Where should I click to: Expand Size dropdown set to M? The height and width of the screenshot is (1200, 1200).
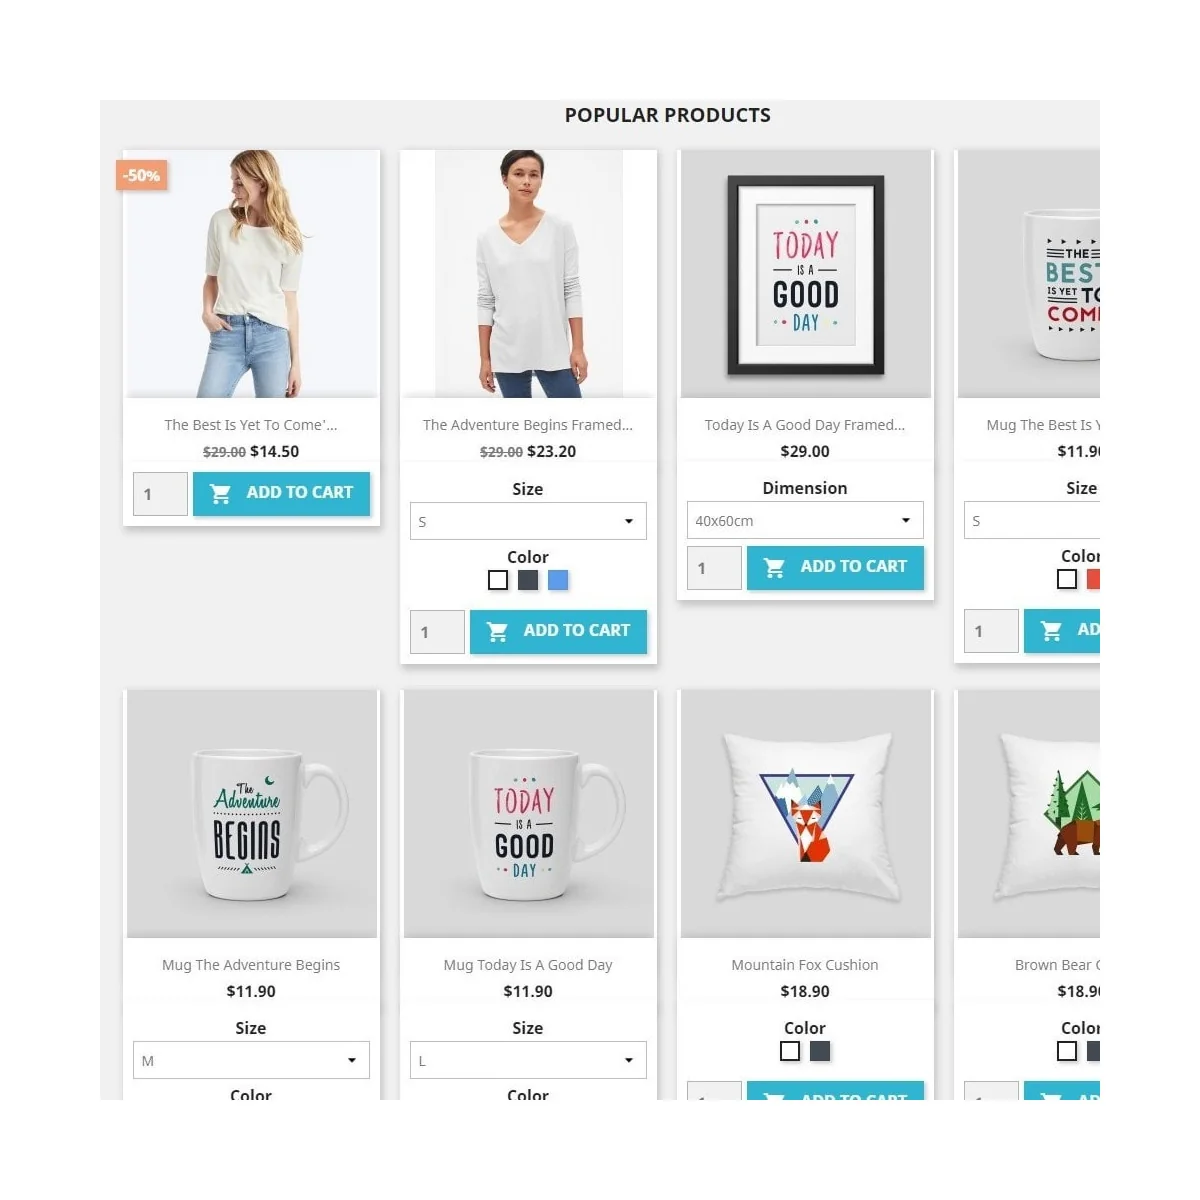[x=251, y=1060]
